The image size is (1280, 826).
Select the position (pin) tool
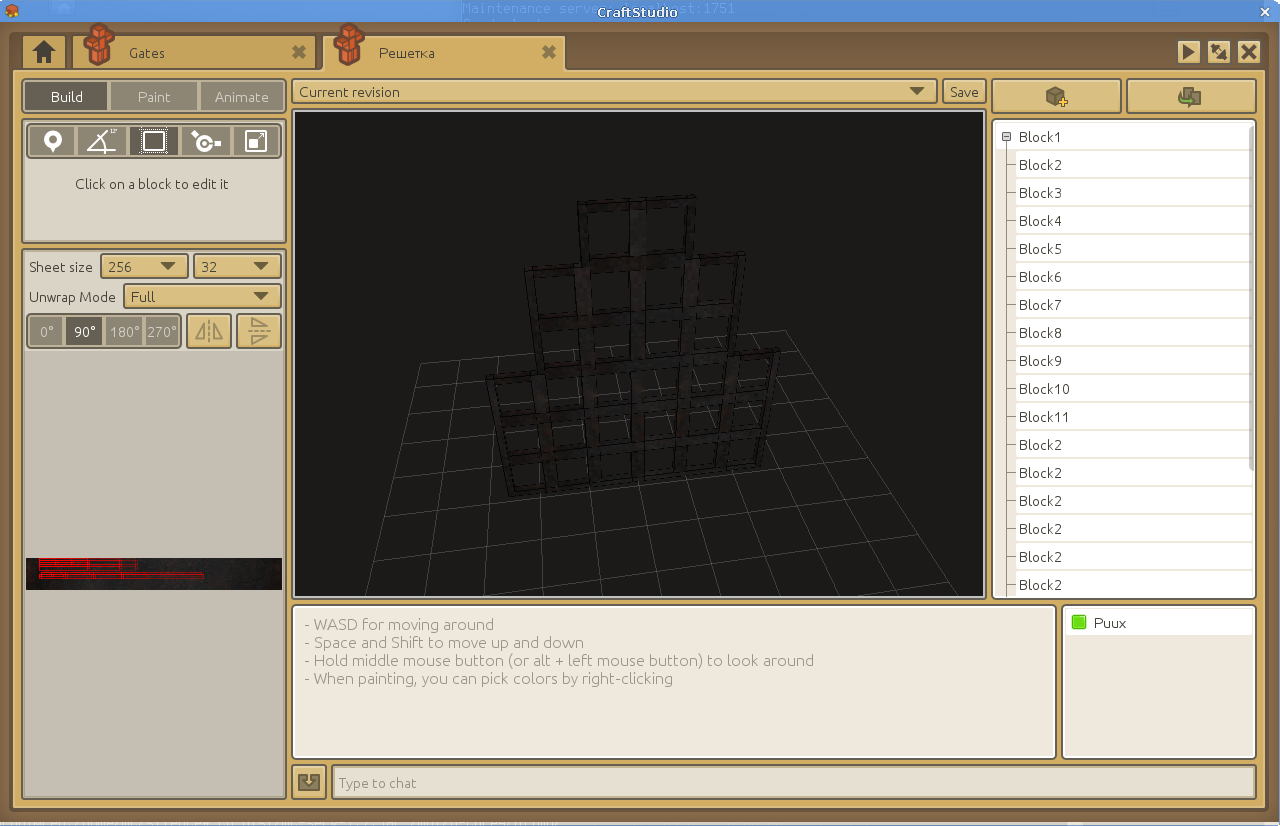(x=52, y=142)
